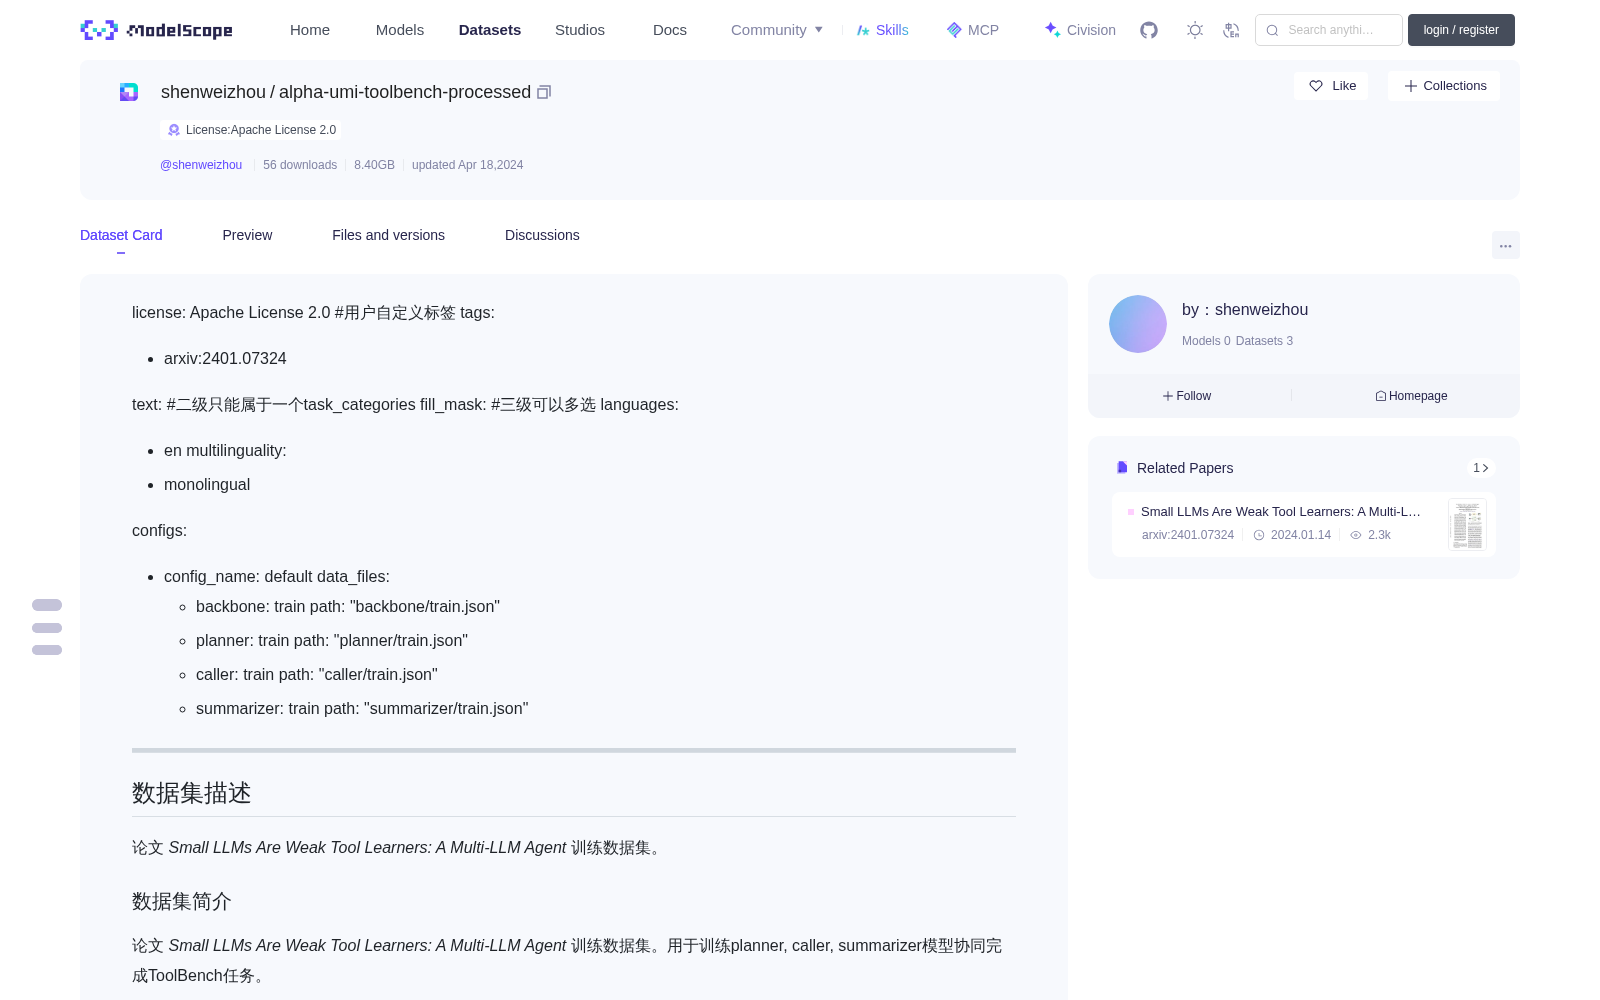Click the '56 downloads' text
The height and width of the screenshot is (1000, 1600).
pos(300,165)
